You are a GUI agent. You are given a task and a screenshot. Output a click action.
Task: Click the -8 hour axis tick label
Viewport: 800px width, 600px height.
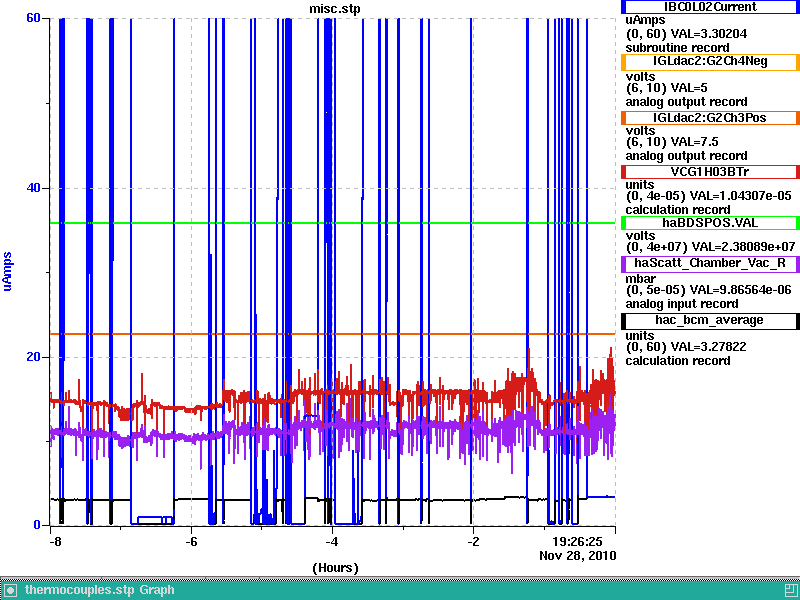(x=55, y=541)
